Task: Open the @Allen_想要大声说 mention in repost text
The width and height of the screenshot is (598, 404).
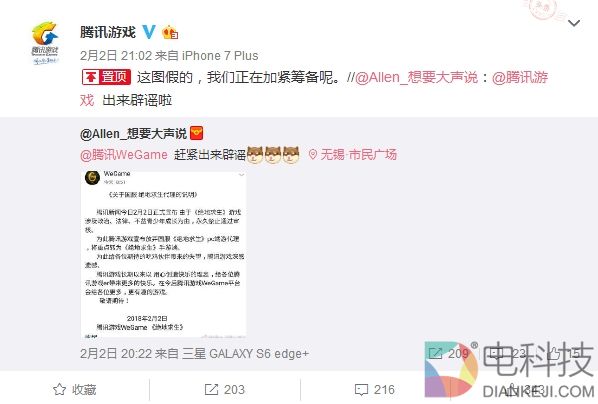Action: point(416,77)
